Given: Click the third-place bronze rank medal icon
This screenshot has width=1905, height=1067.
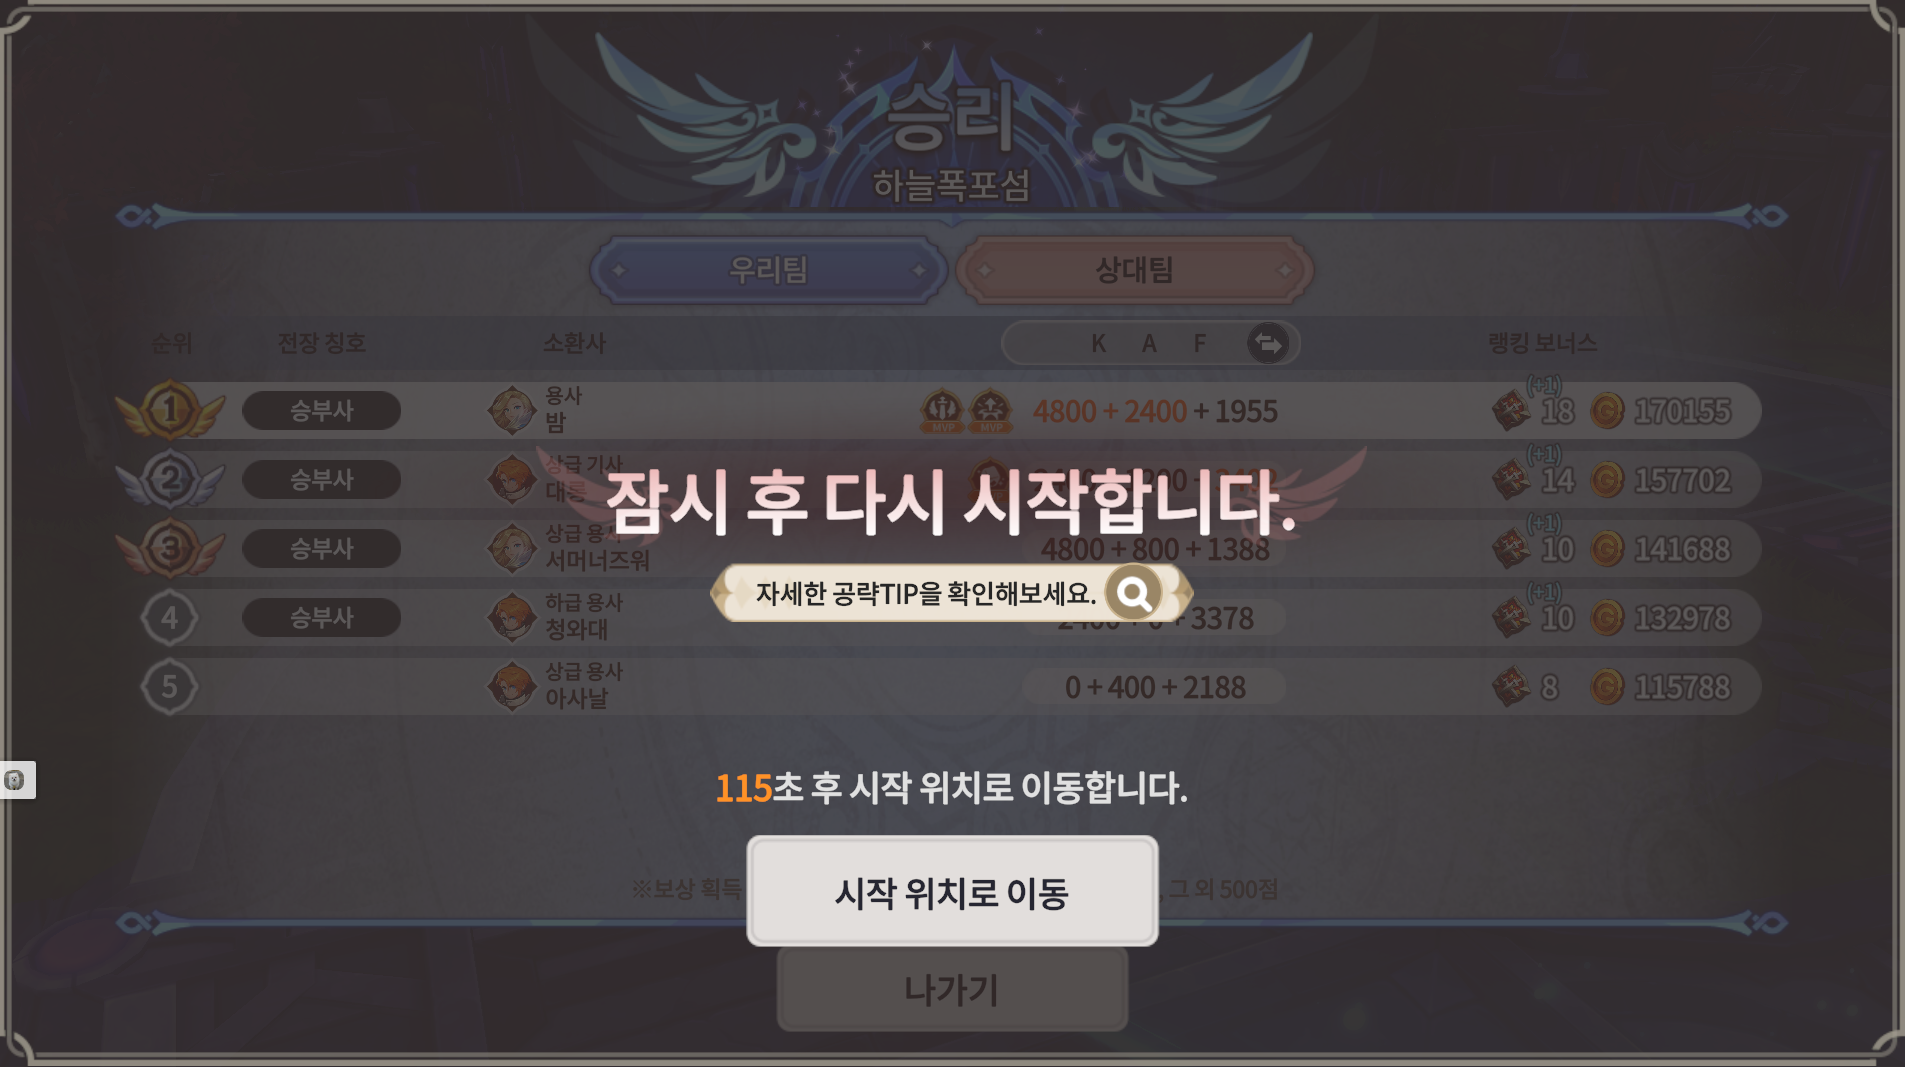Looking at the screenshot, I should click(x=170, y=548).
